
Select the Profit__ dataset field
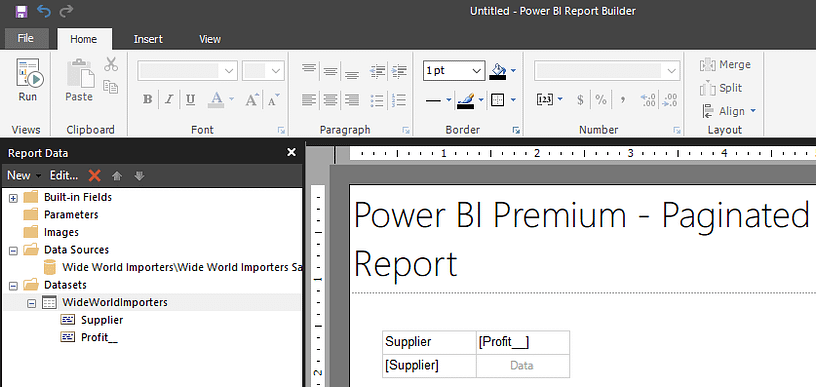(99, 337)
